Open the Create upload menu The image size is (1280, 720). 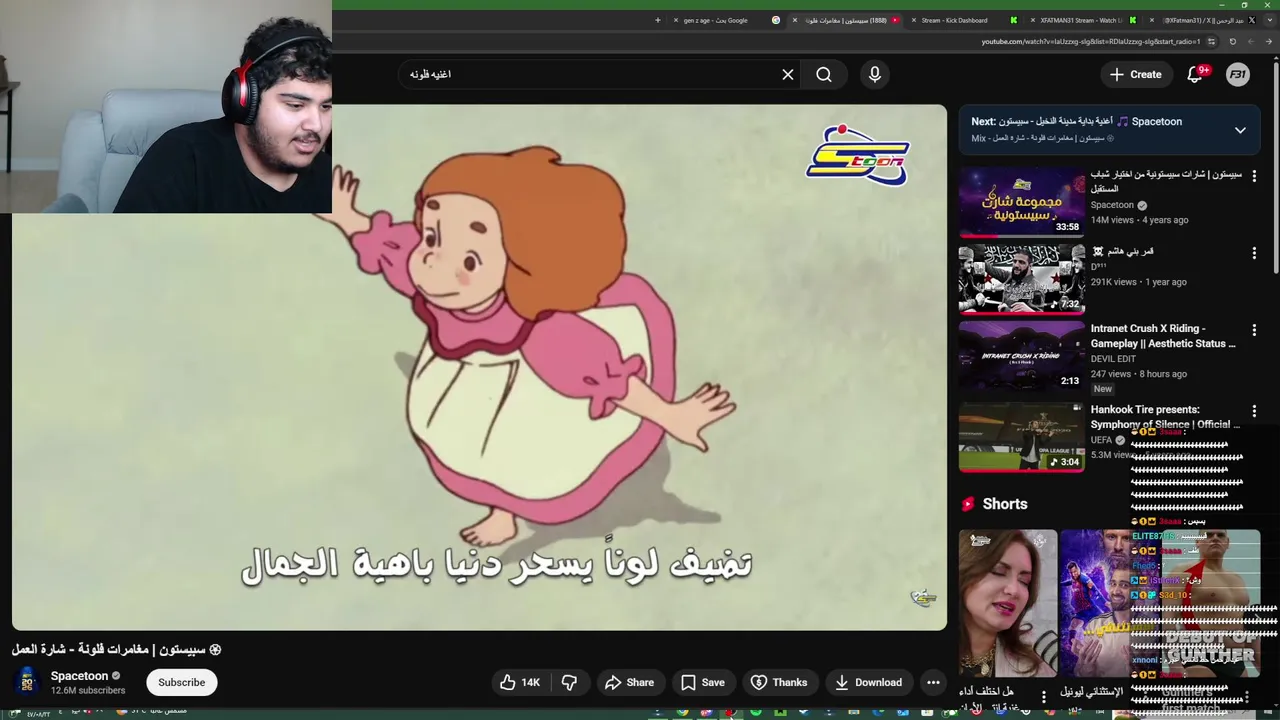[x=1135, y=74]
